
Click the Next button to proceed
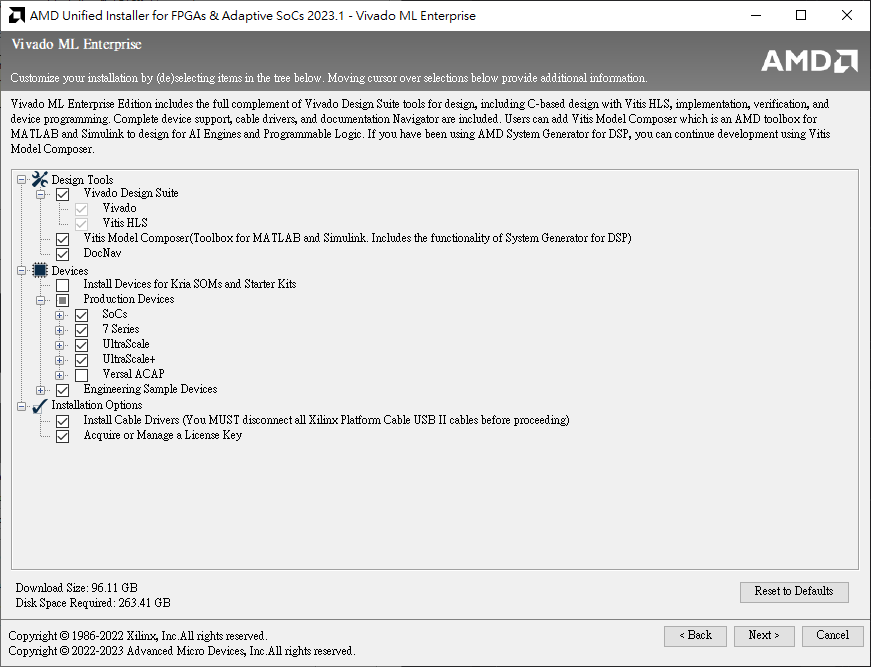(x=764, y=635)
